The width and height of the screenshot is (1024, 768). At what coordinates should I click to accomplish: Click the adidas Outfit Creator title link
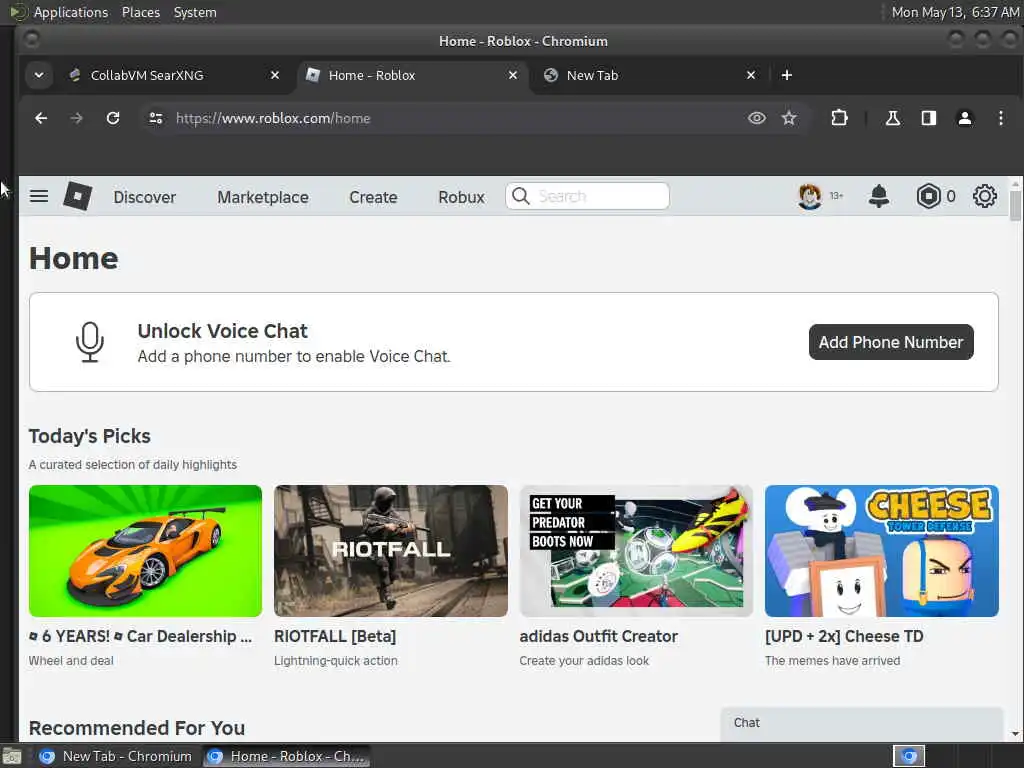coord(598,636)
